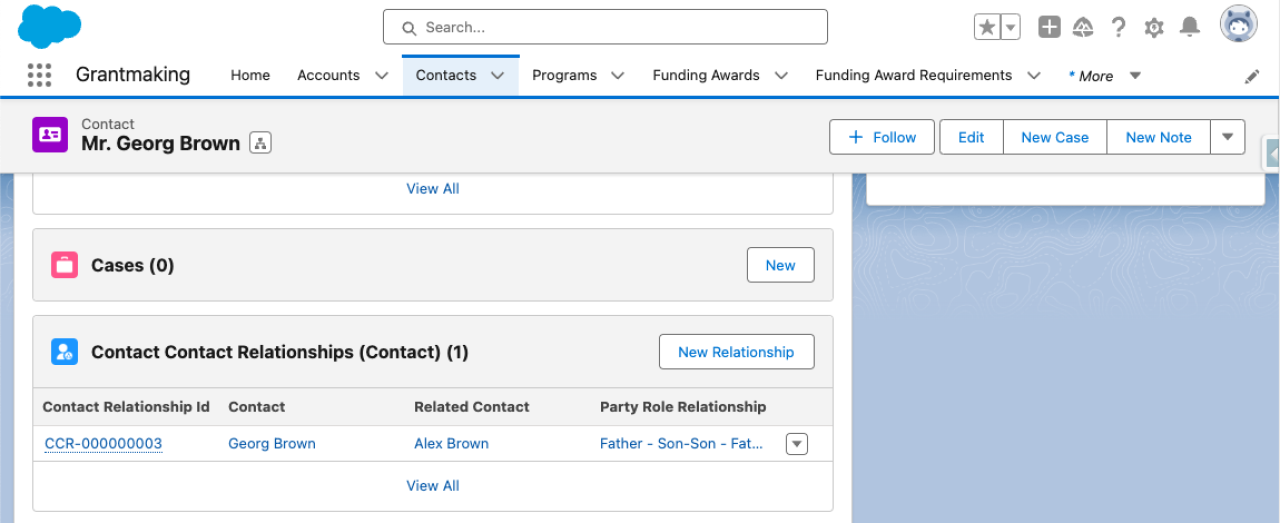Screen dimensions: 1280x523
Task: Expand the collapsed right sidebar handle
Action: tap(1272, 154)
